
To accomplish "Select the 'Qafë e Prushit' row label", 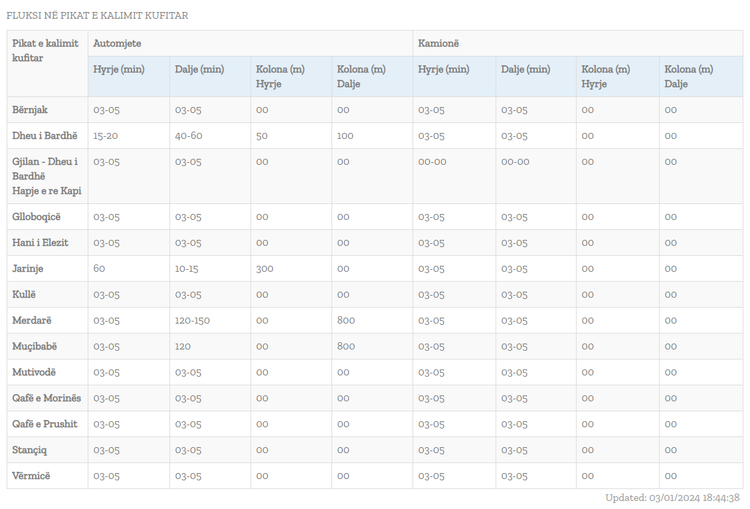I will tap(44, 423).
